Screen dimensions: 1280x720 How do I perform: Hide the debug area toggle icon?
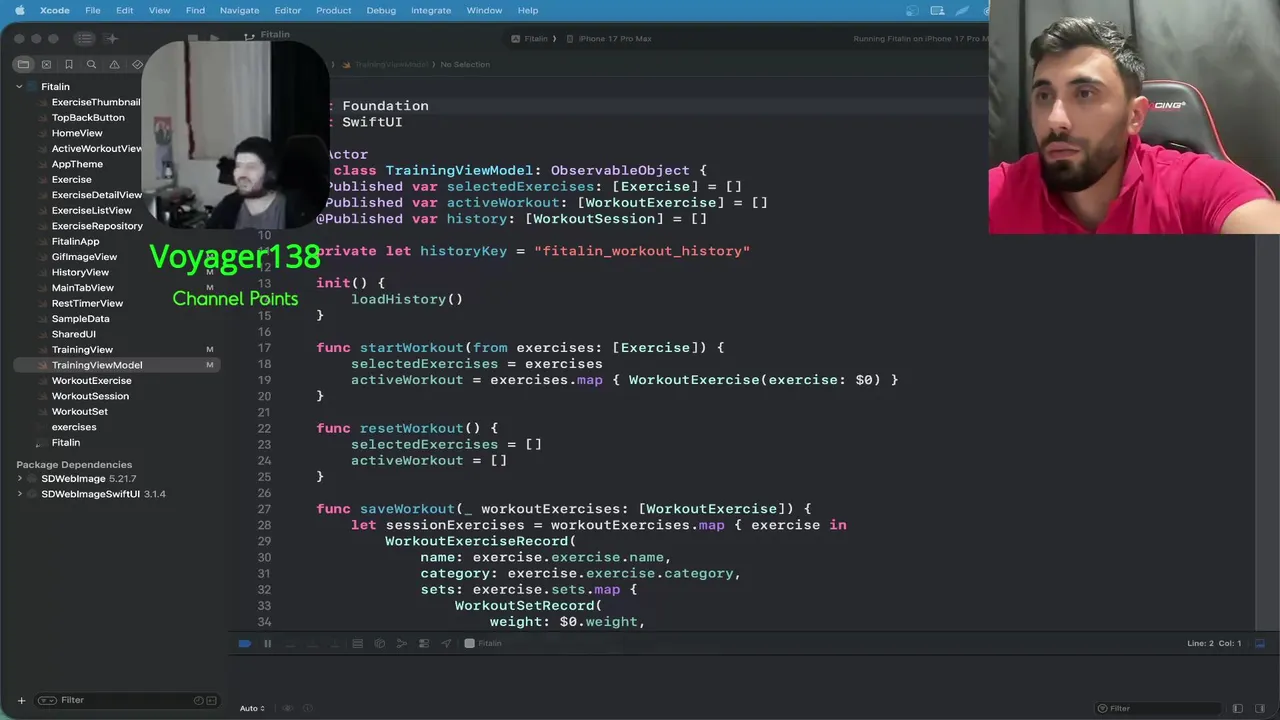(x=1260, y=644)
